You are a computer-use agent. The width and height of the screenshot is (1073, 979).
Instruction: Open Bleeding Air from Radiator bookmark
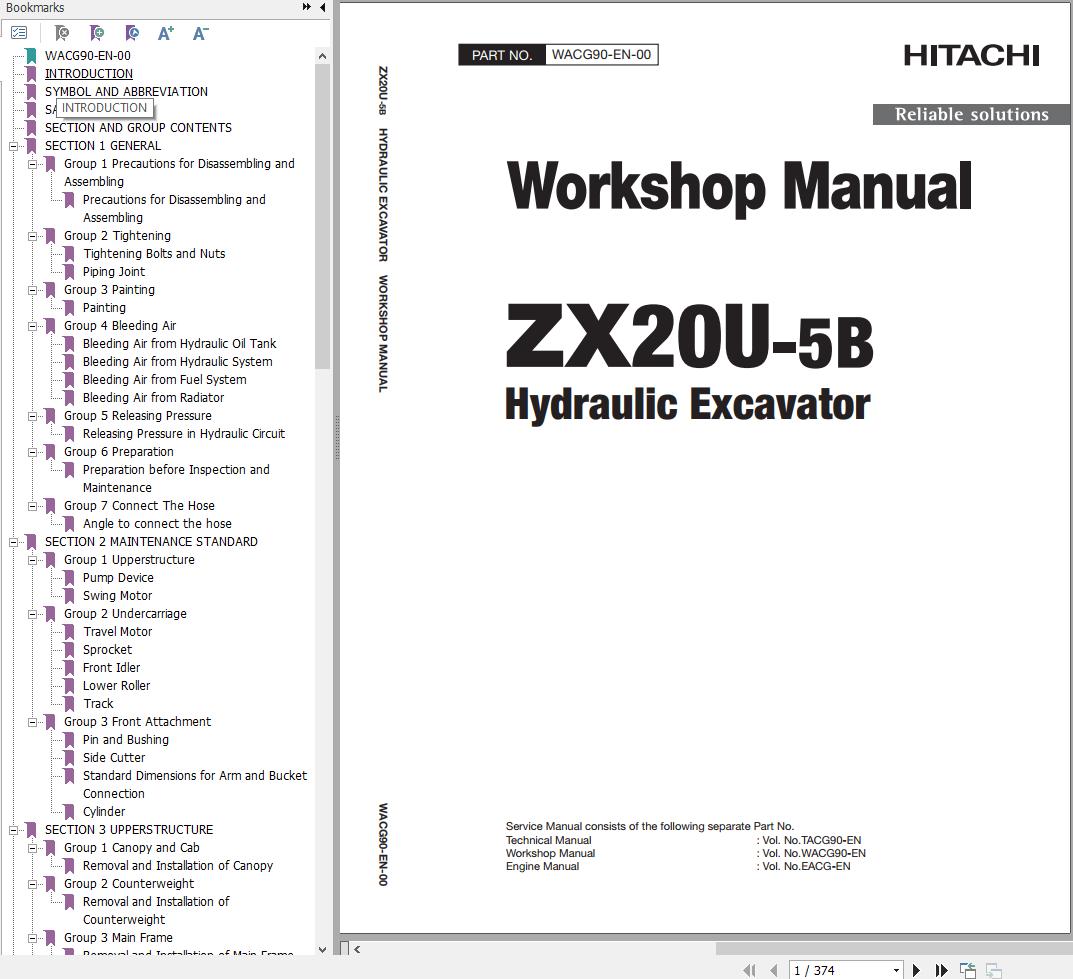pos(153,397)
